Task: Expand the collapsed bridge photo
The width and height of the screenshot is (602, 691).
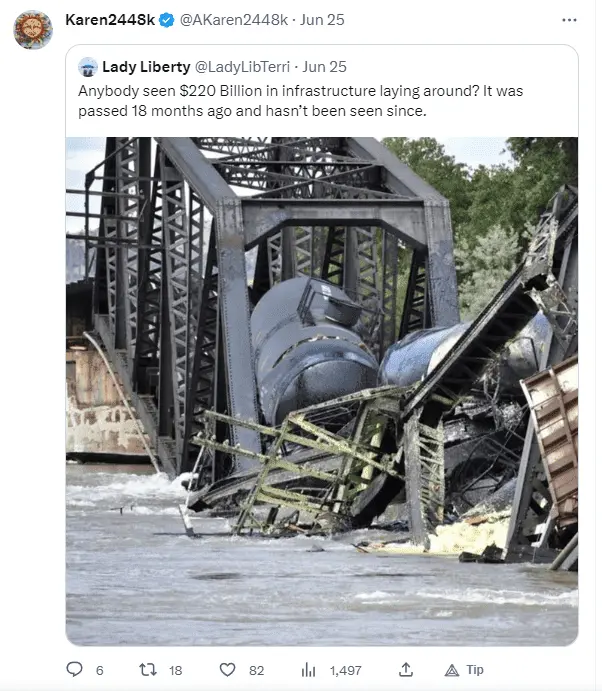Action: (322, 391)
